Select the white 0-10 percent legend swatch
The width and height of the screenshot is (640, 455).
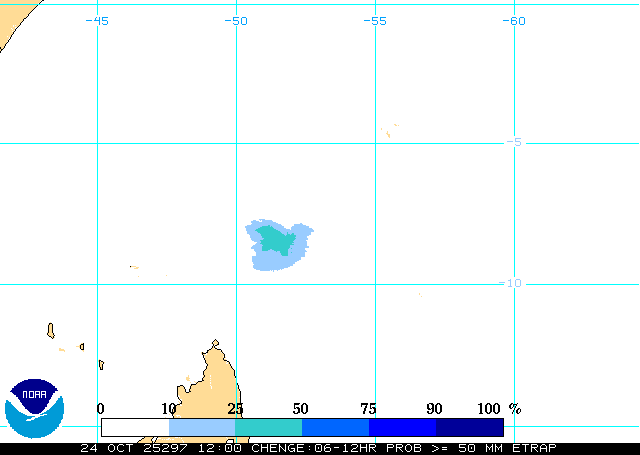134,427
